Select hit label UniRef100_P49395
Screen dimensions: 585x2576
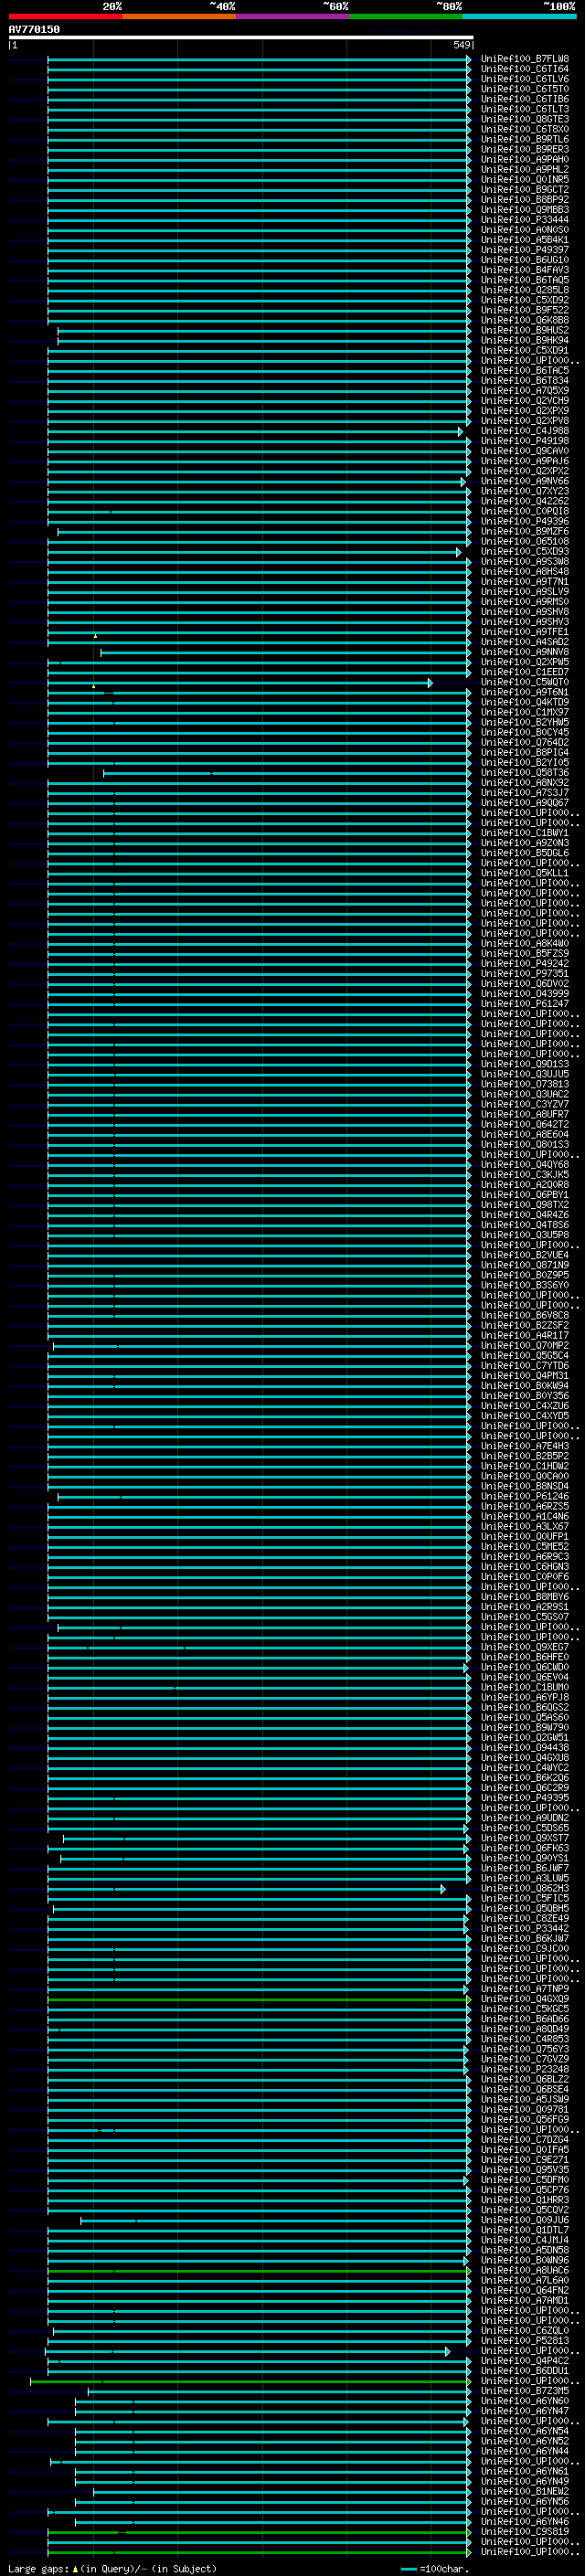click(525, 1798)
